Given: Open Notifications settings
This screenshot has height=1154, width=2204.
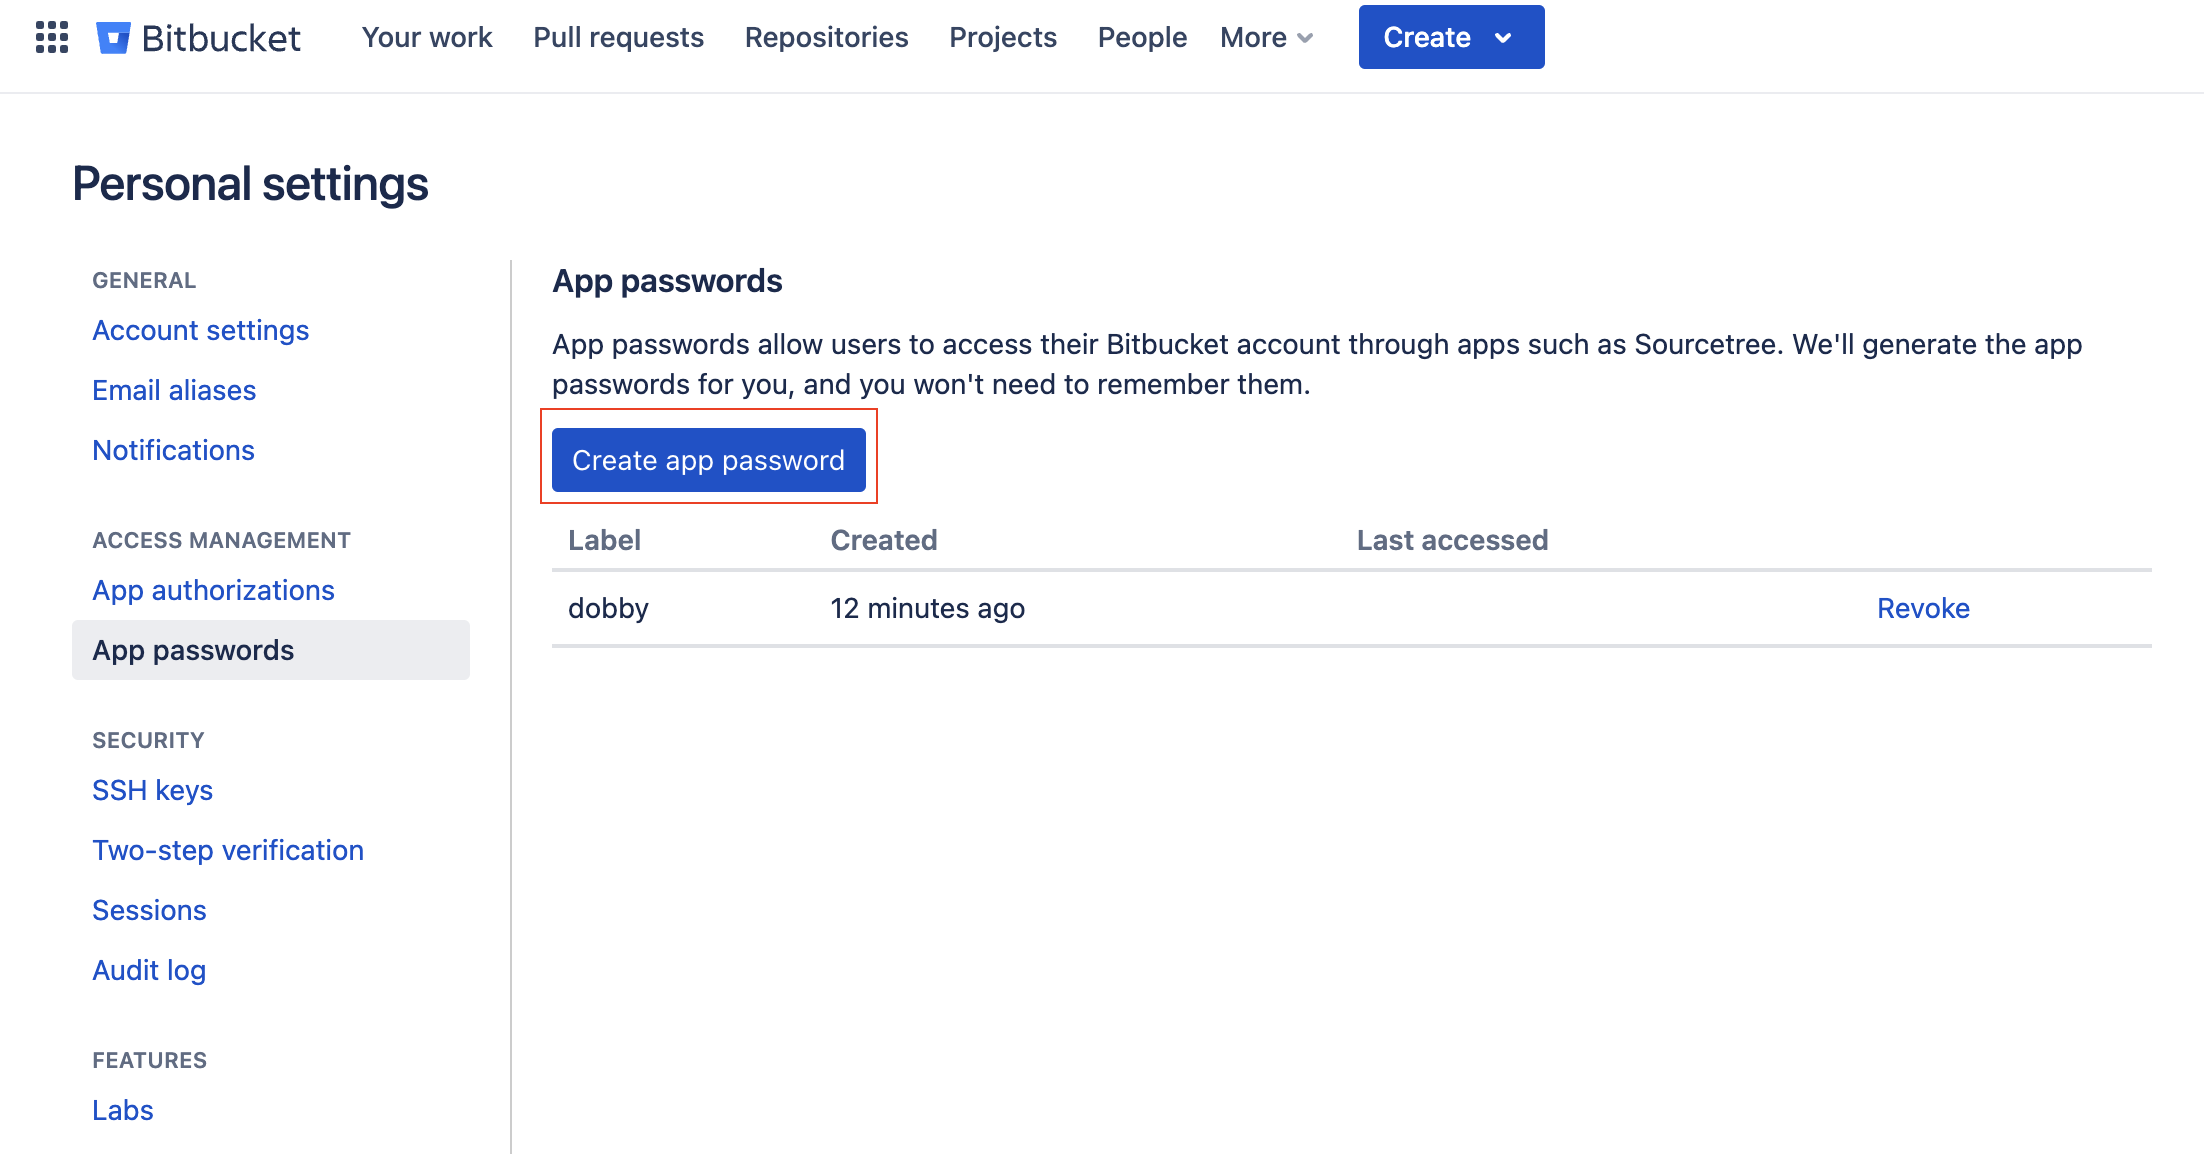Looking at the screenshot, I should pyautogui.click(x=173, y=450).
